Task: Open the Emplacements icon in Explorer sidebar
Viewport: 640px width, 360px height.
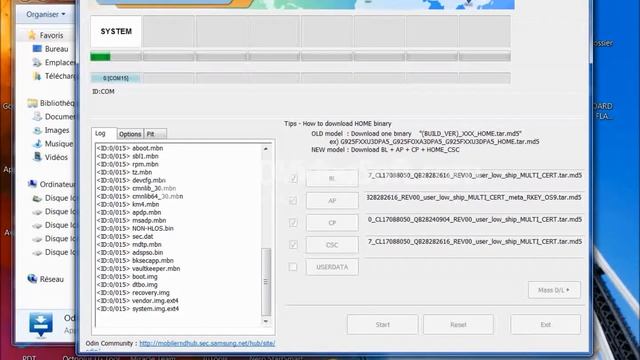Action: pyautogui.click(x=37, y=62)
